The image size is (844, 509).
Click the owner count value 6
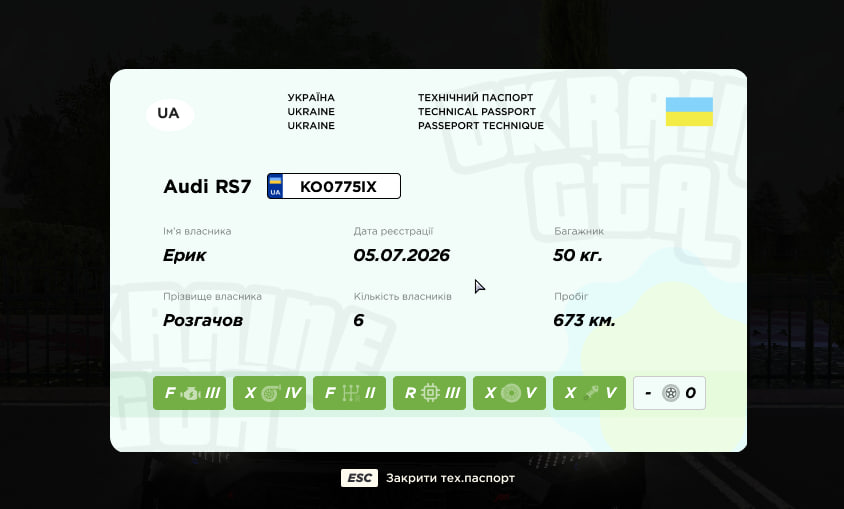(x=358, y=320)
